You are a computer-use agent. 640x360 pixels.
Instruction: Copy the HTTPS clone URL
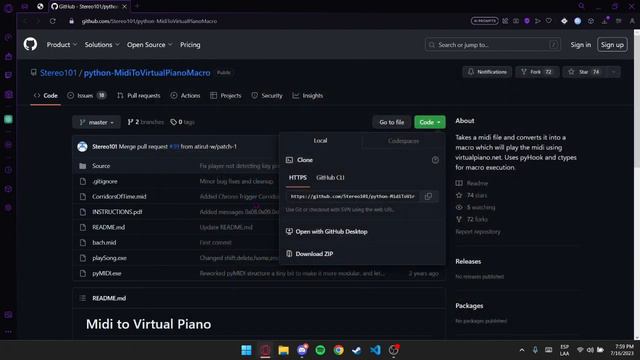point(428,196)
